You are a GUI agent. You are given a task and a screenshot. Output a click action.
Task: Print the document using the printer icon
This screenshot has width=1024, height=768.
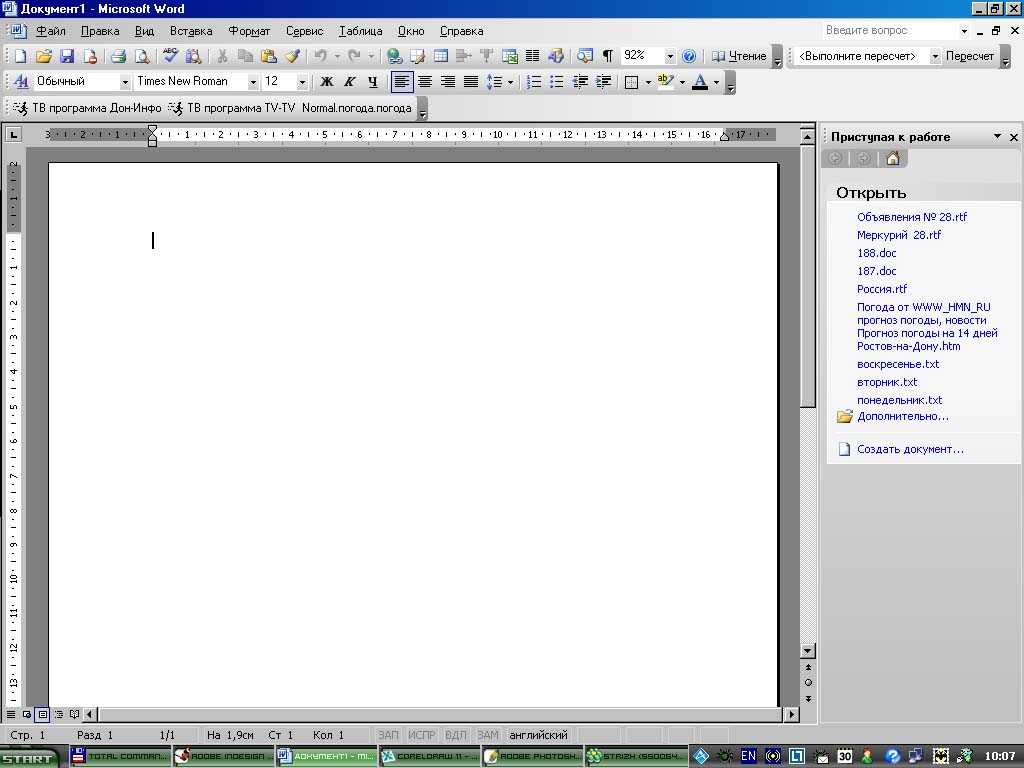point(118,56)
